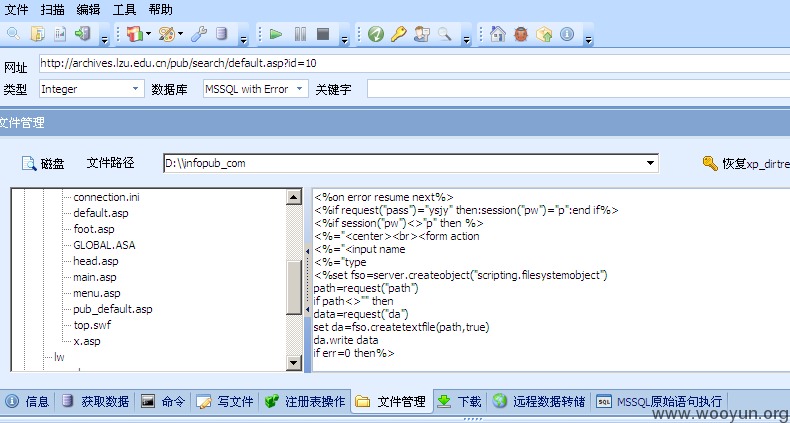Click the colored books toolbar icon
Viewport: 790px width, 423px height.
click(x=135, y=34)
